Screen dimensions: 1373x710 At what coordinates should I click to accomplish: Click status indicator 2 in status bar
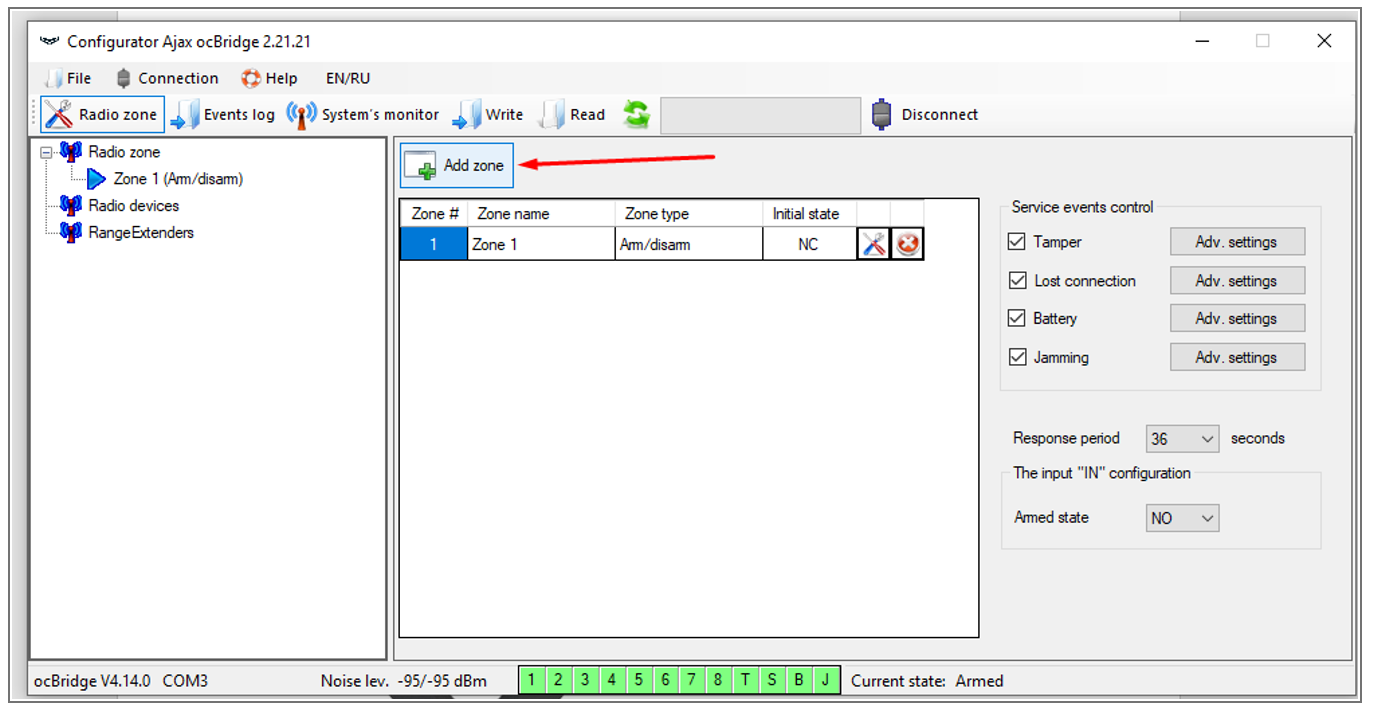[558, 681]
